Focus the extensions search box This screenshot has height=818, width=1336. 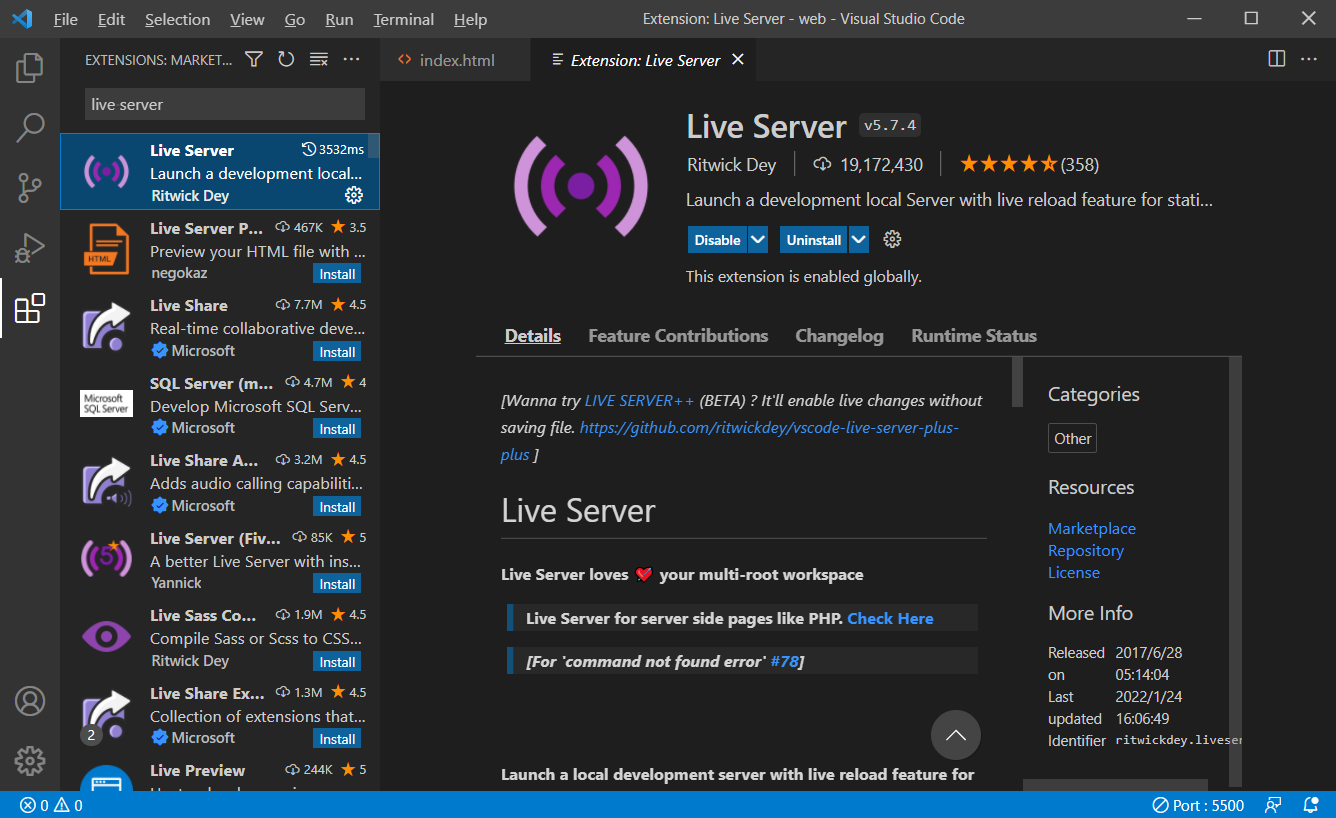click(x=225, y=104)
